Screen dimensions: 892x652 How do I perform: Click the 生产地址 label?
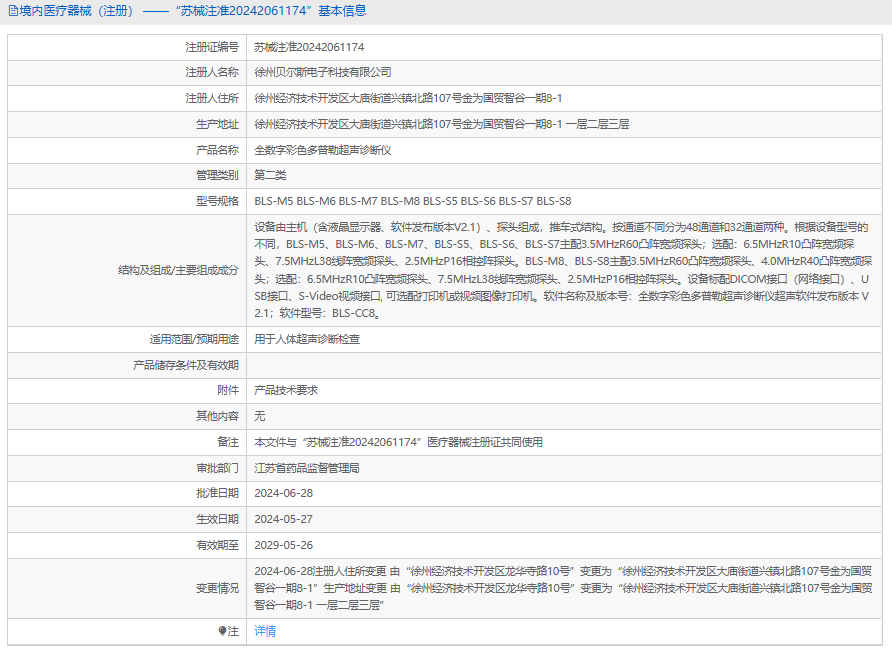(217, 124)
